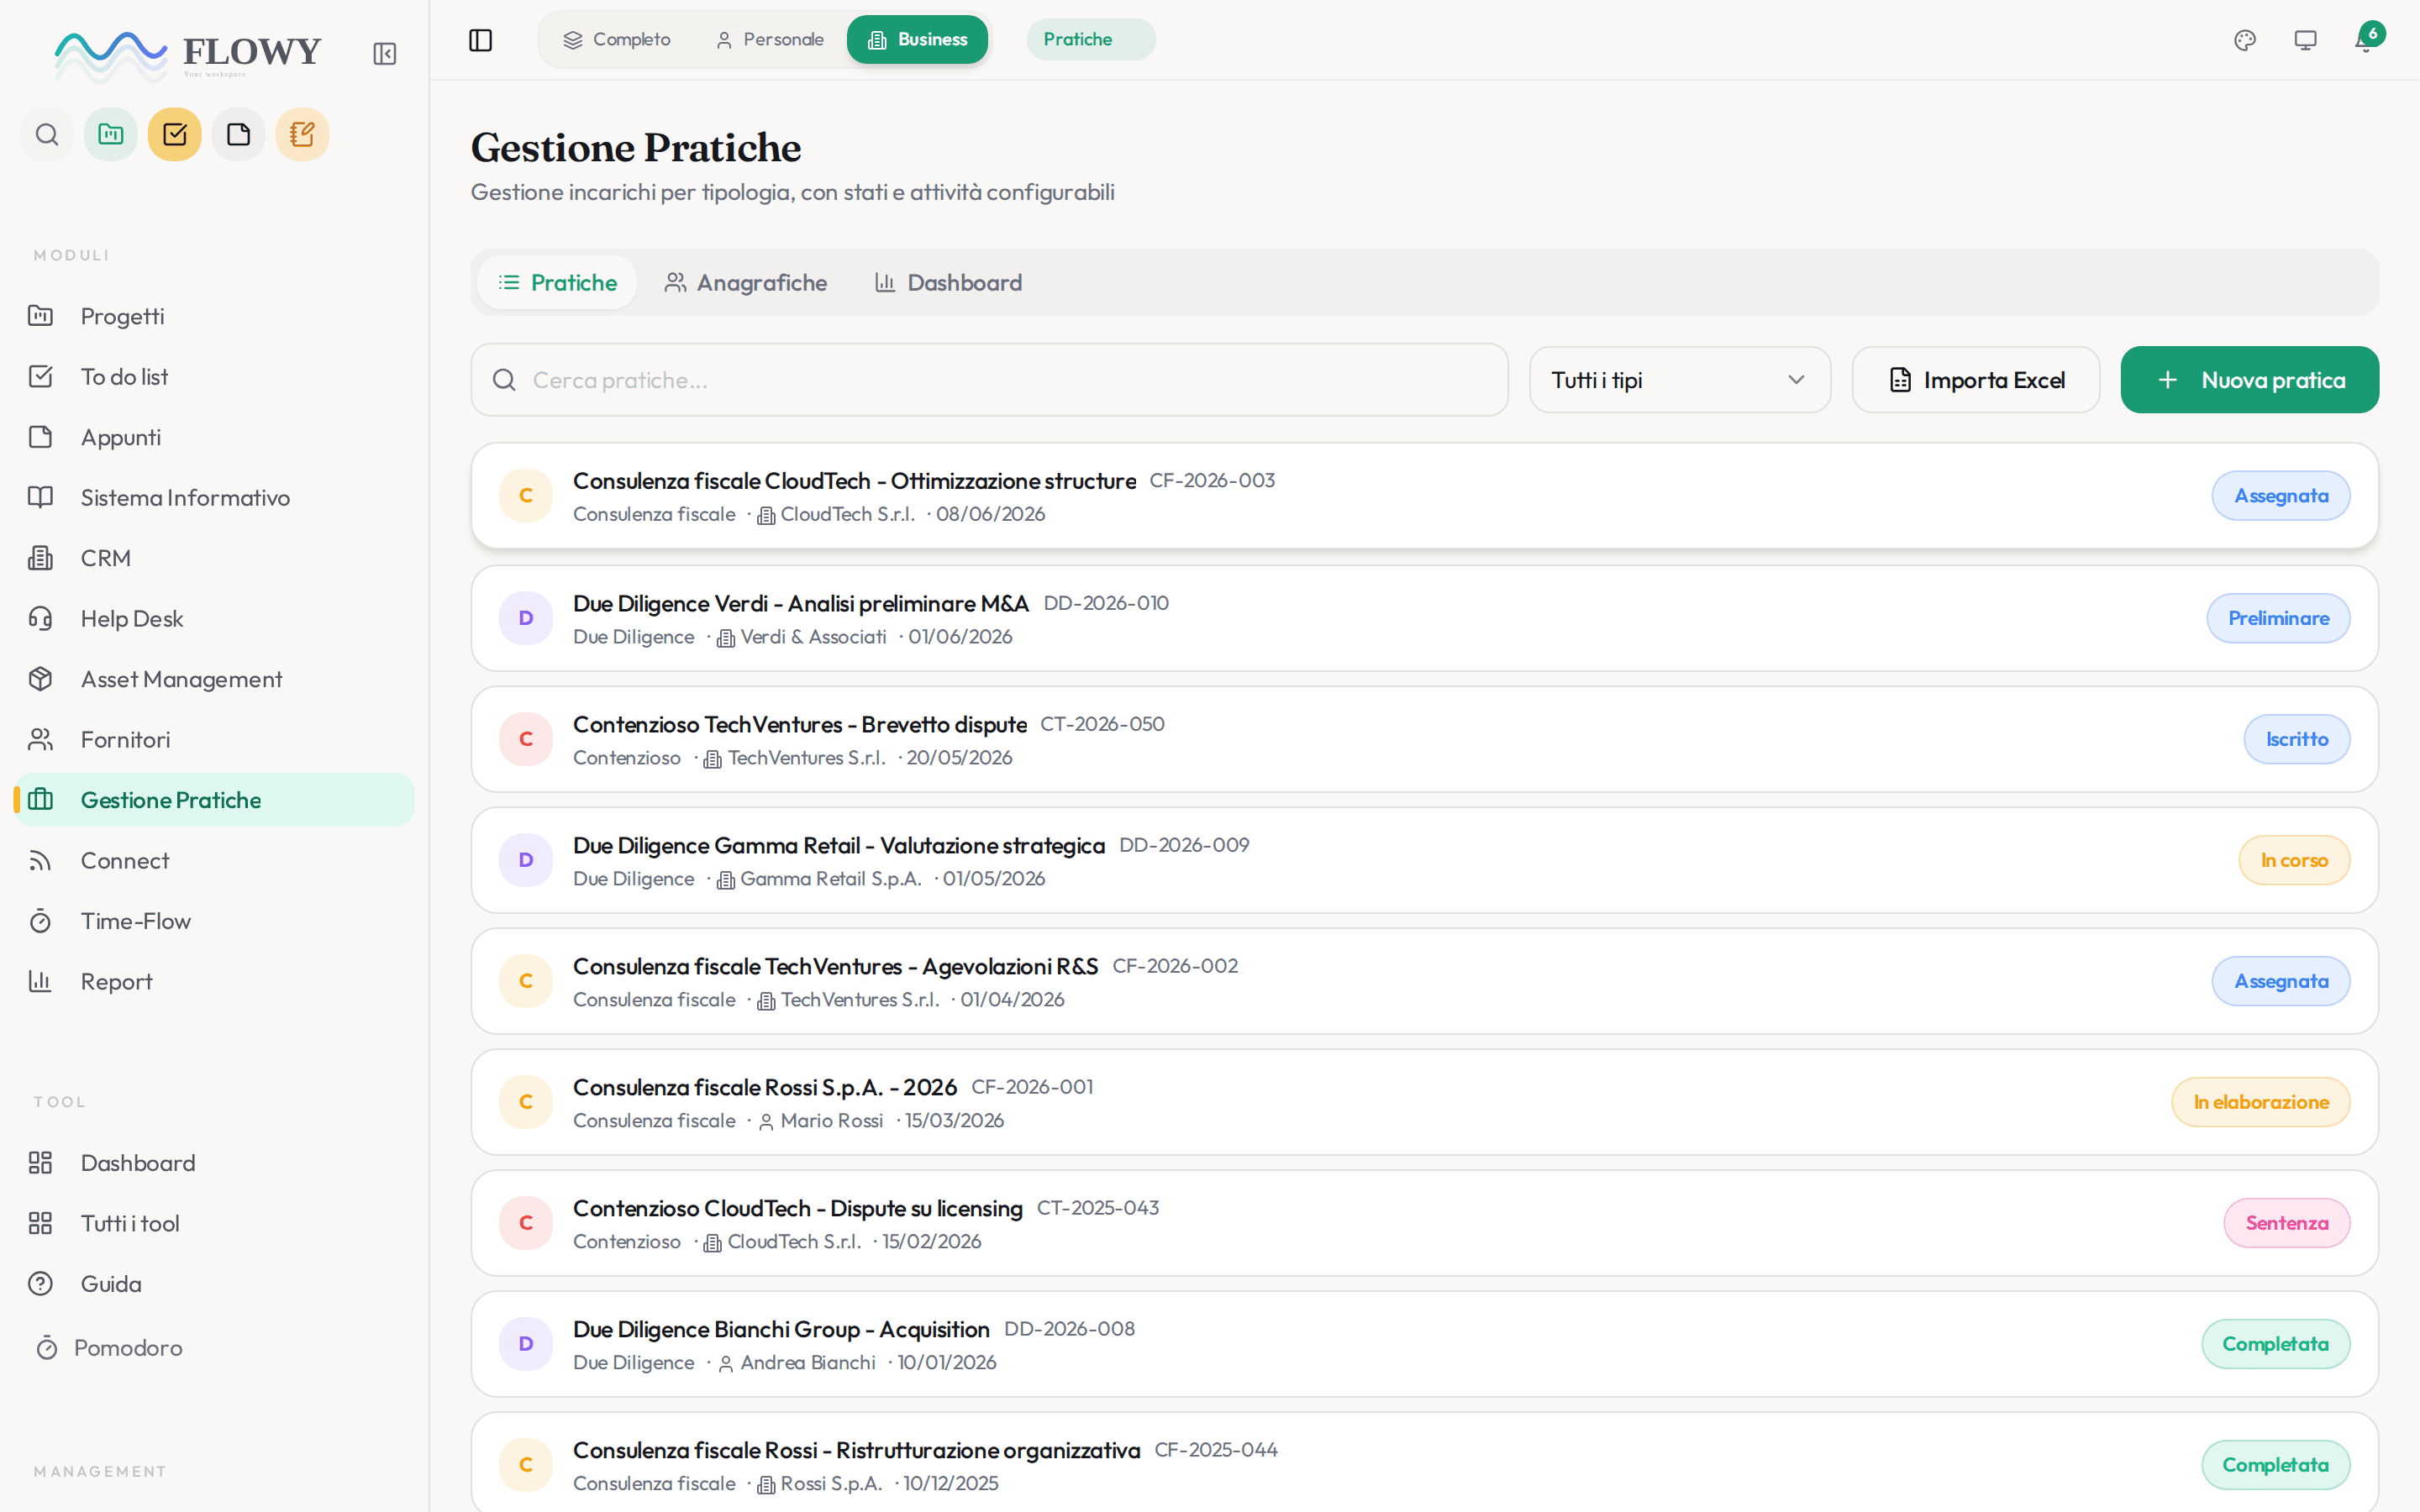Screen dimensions: 2420x1512
Task: Open Connect module
Action: click(214, 861)
